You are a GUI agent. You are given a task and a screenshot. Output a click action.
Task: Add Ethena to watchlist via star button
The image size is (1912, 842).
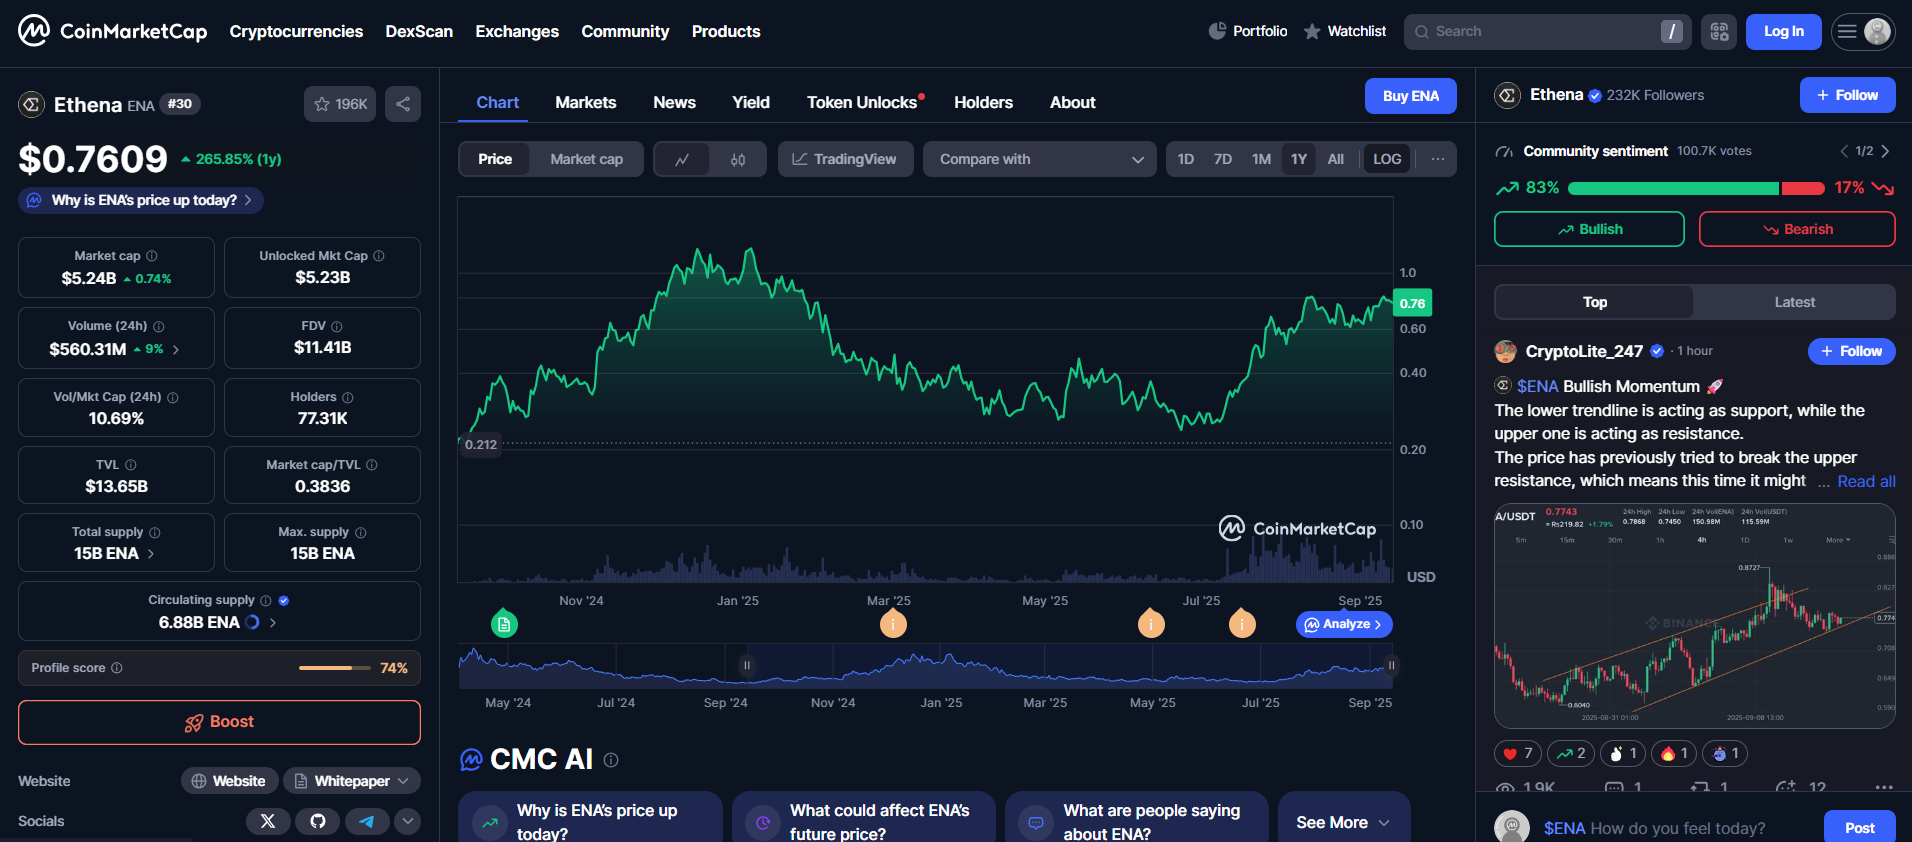[340, 104]
